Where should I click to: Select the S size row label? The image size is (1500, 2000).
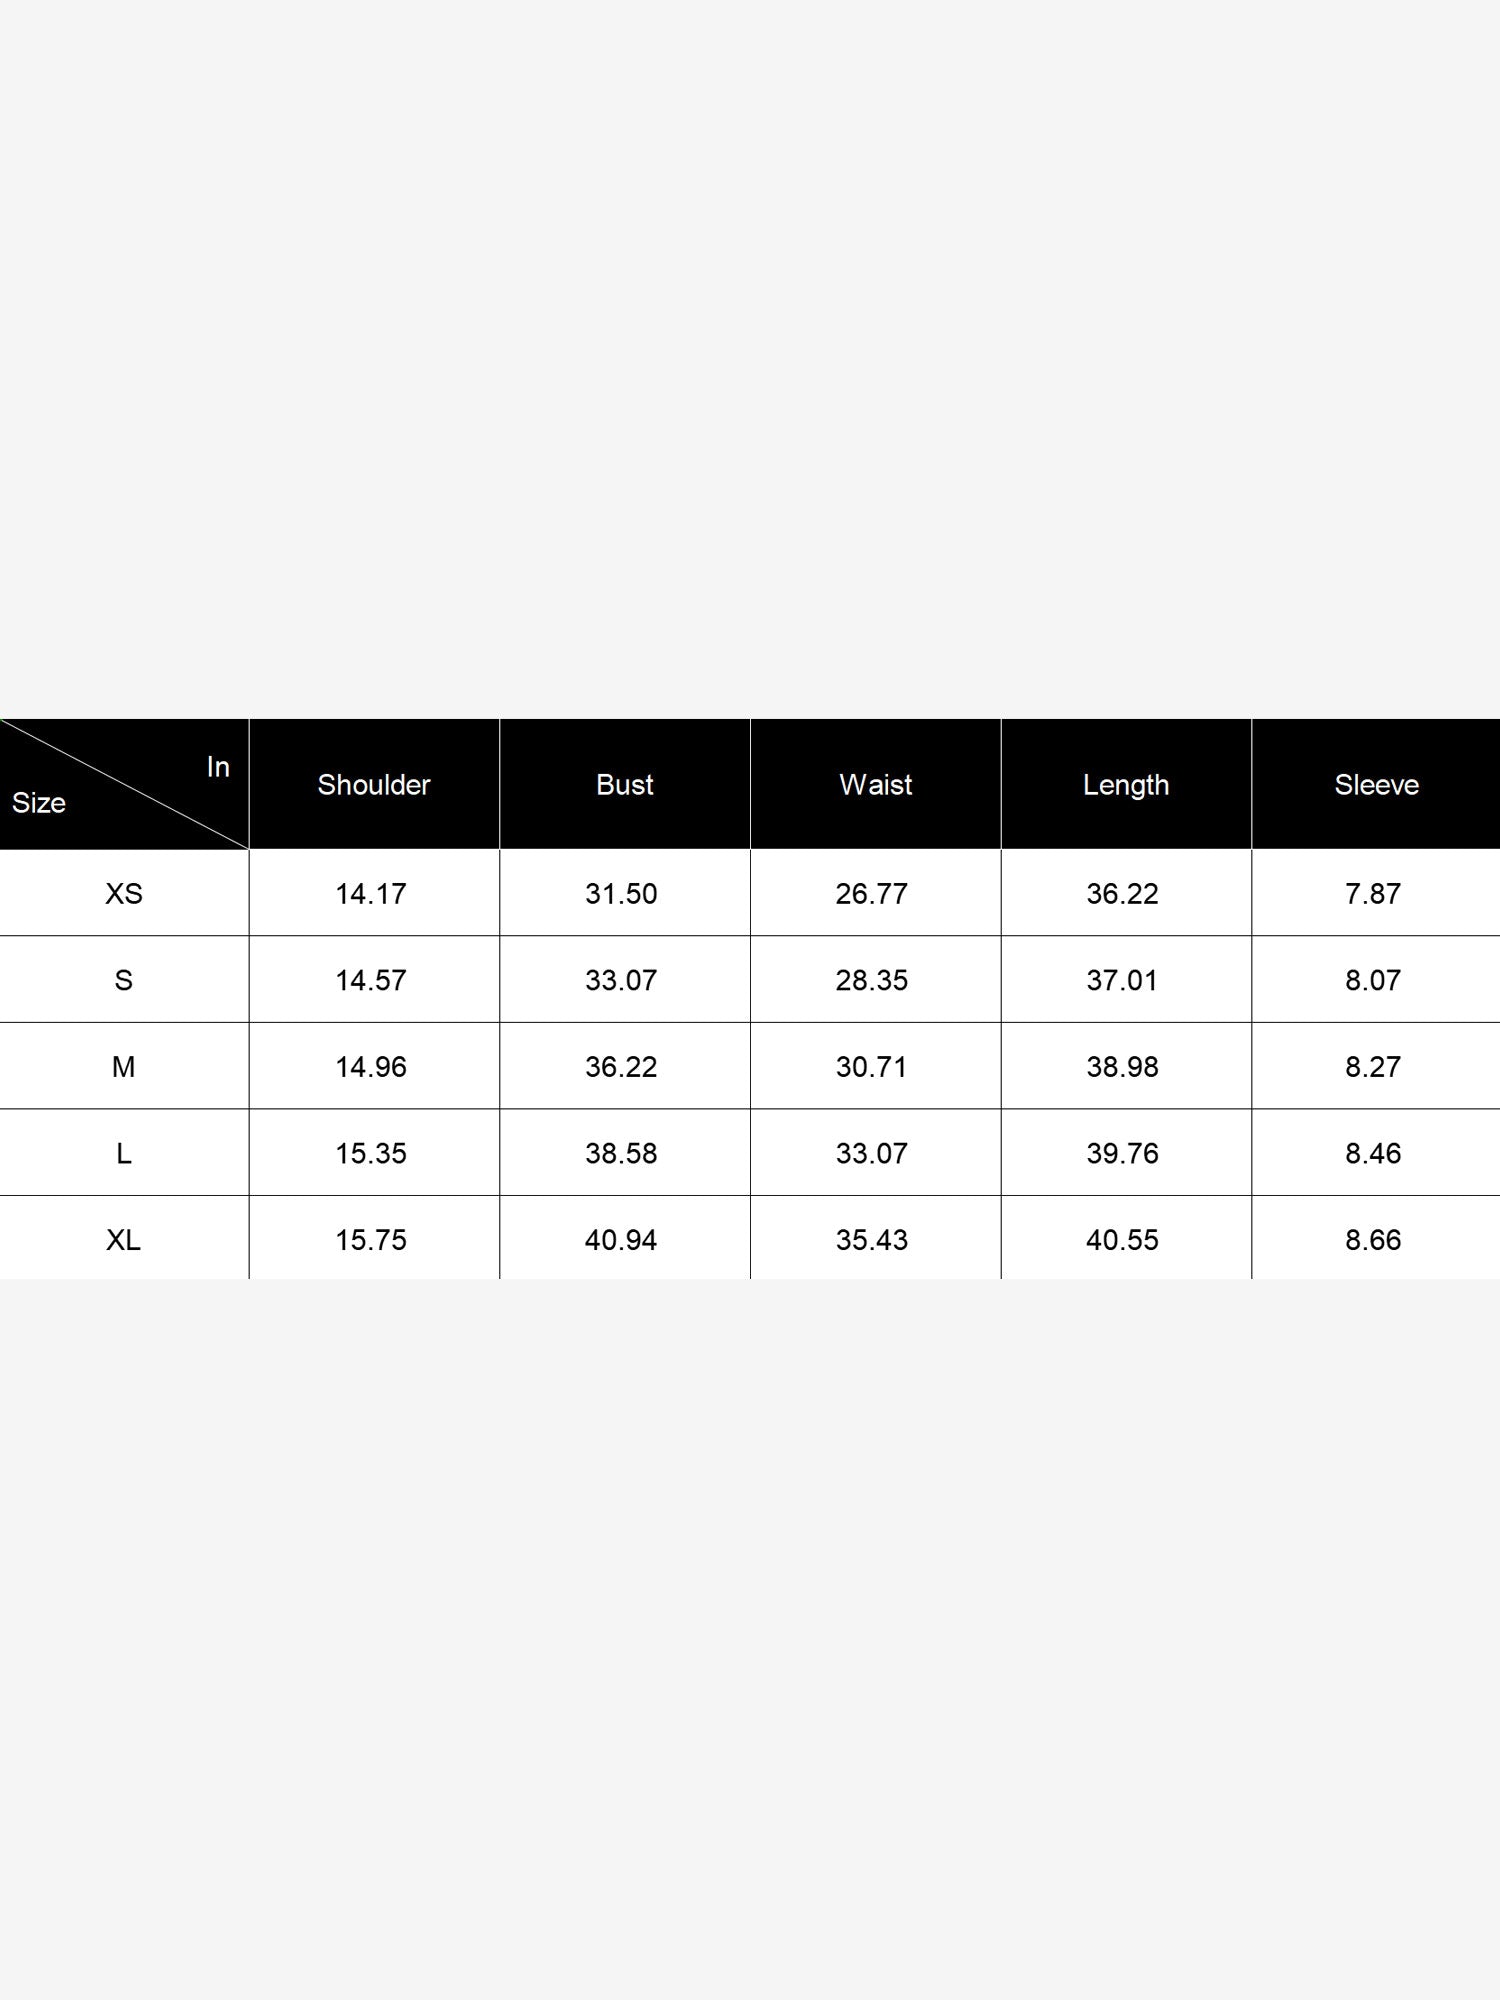[x=124, y=980]
